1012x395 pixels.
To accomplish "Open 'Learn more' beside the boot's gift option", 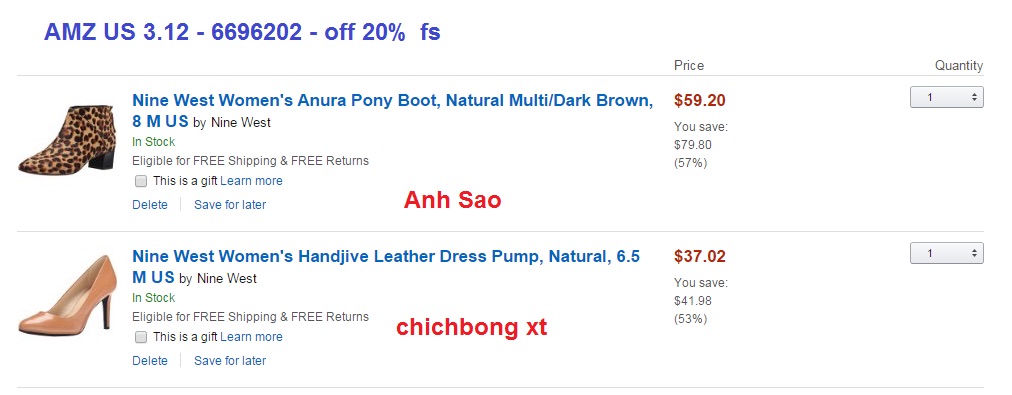I will click(x=251, y=181).
